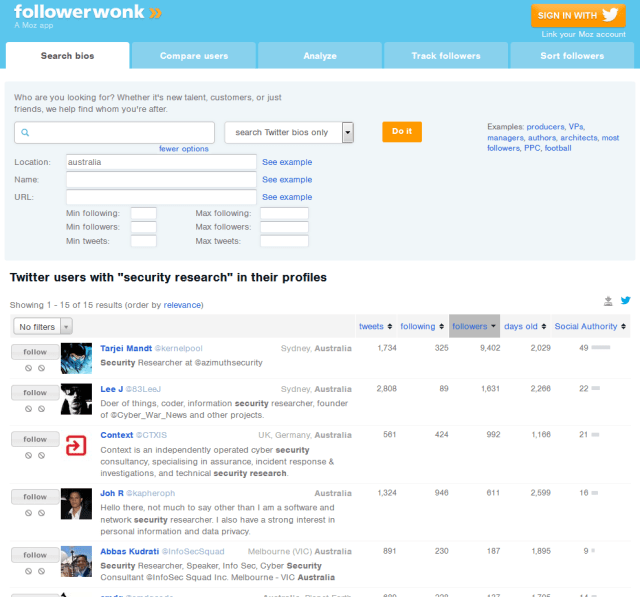Click See example next to URL
The height and width of the screenshot is (597, 640).
(x=287, y=197)
